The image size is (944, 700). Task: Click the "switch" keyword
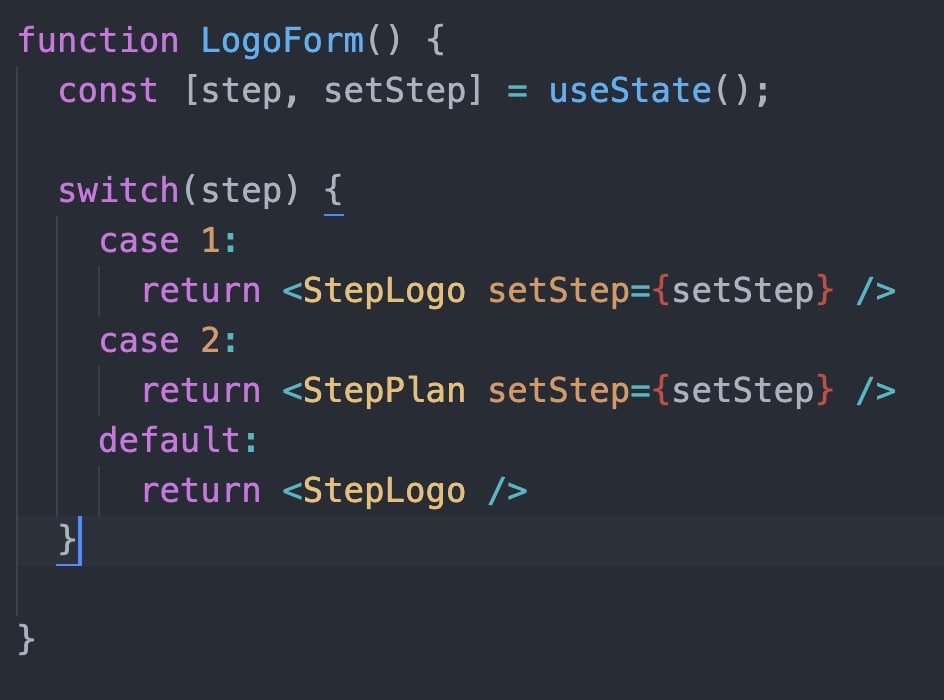pyautogui.click(x=118, y=191)
